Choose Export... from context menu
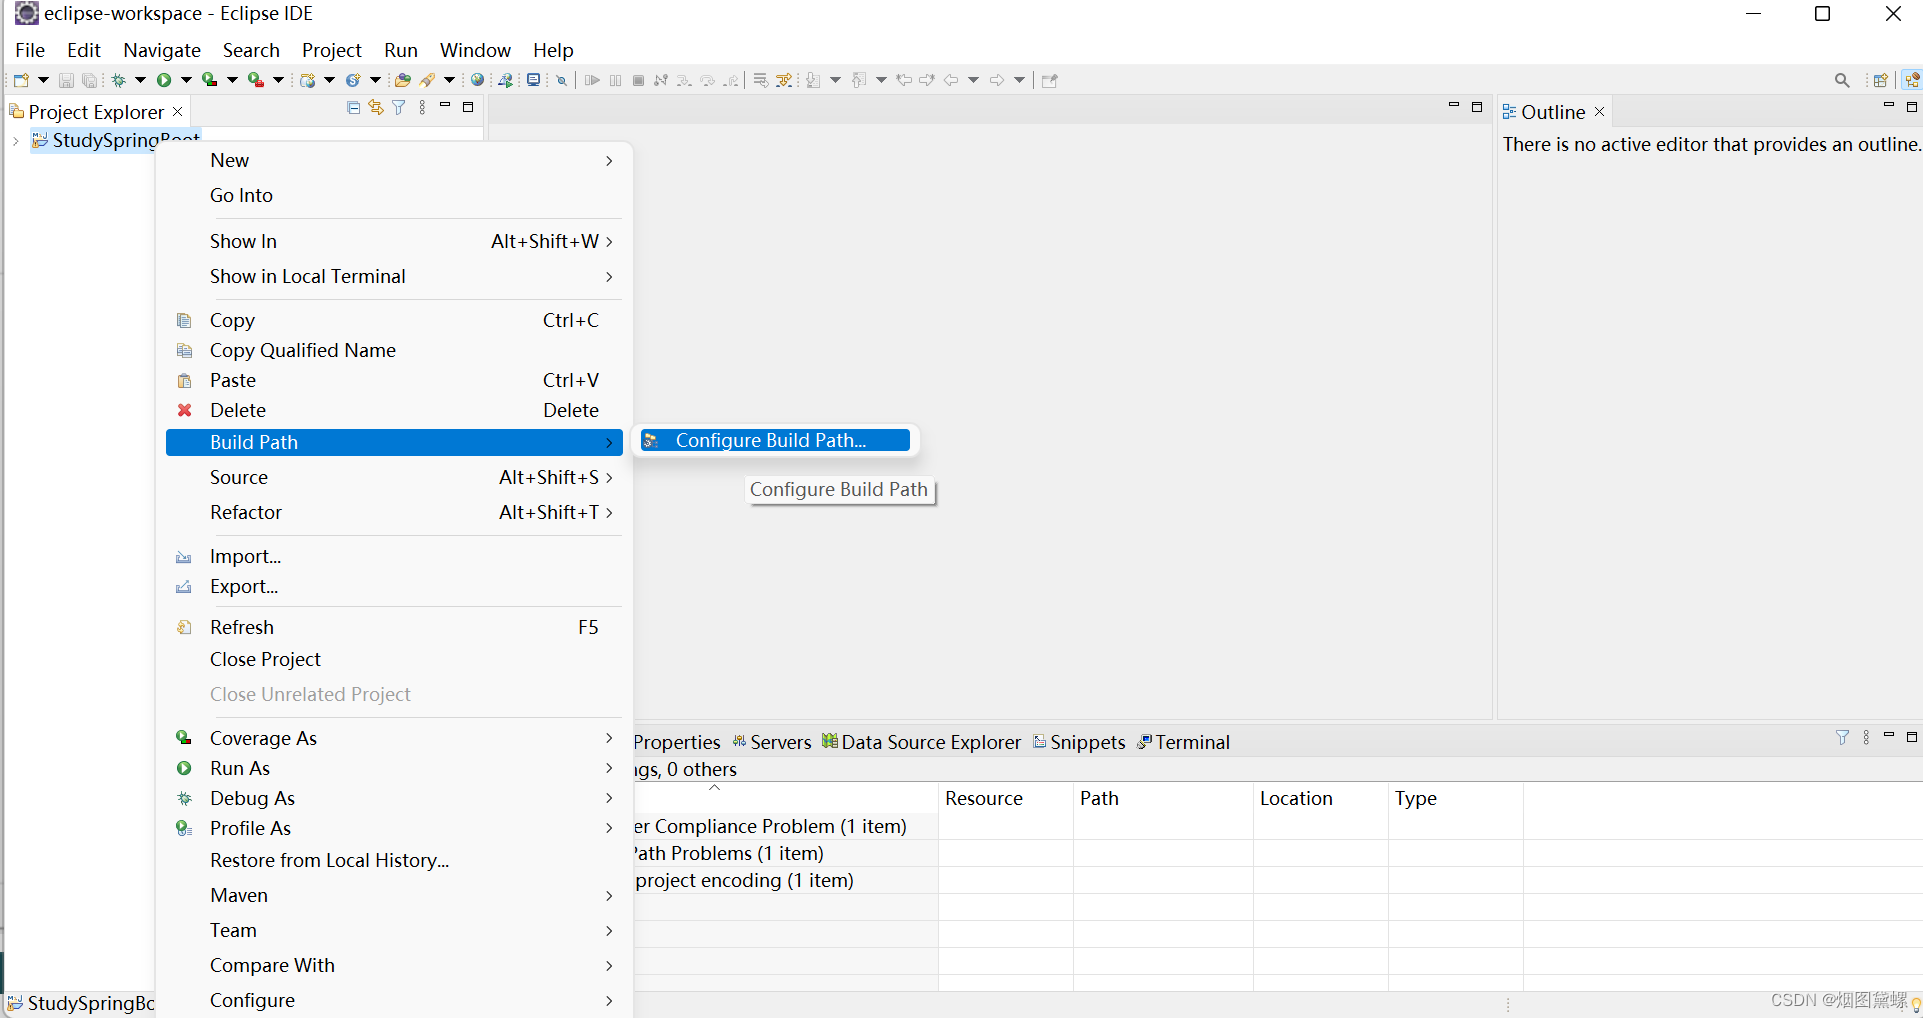Screen dimensions: 1923x1018 pos(394,586)
